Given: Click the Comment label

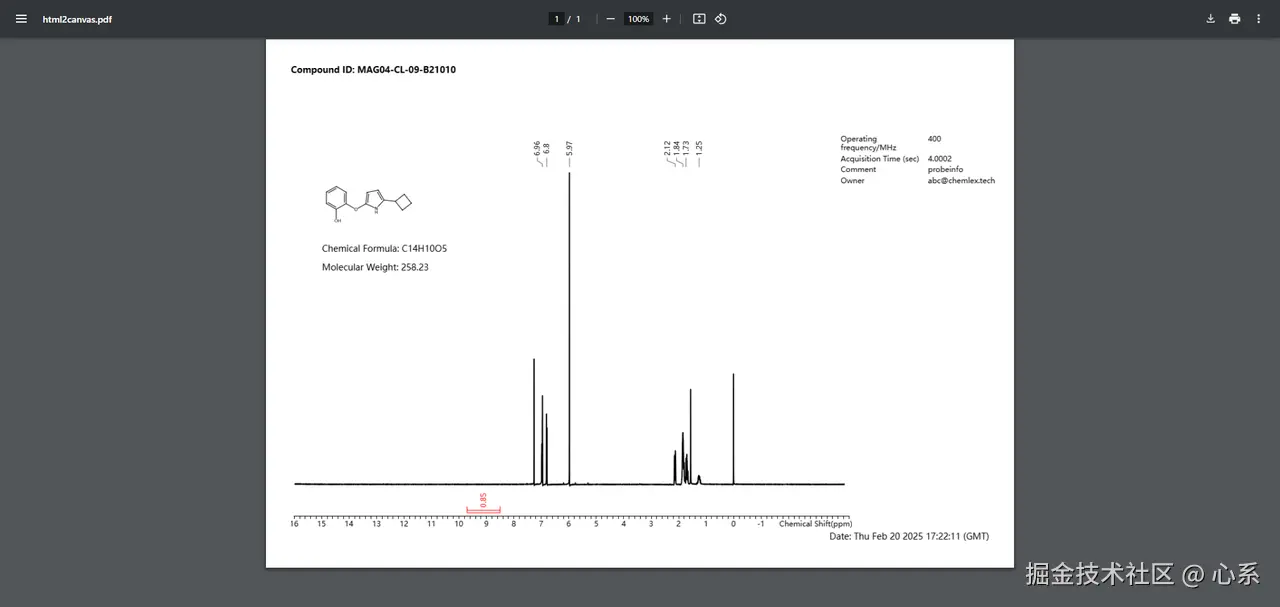Looking at the screenshot, I should tap(858, 170).
